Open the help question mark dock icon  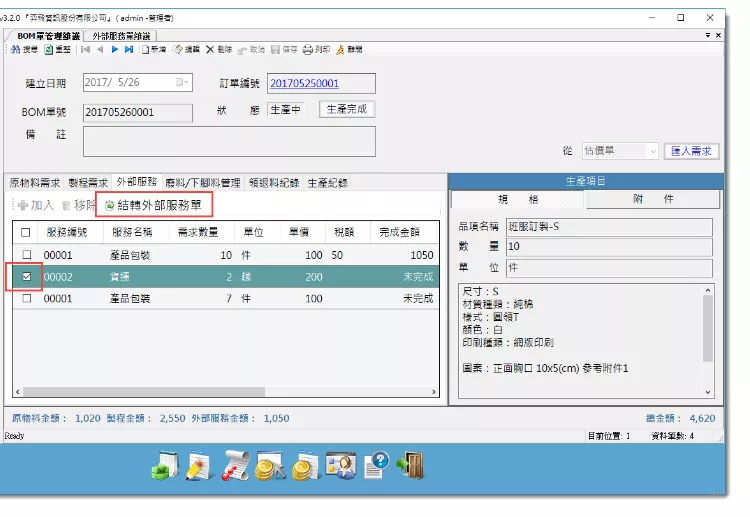tap(377, 466)
